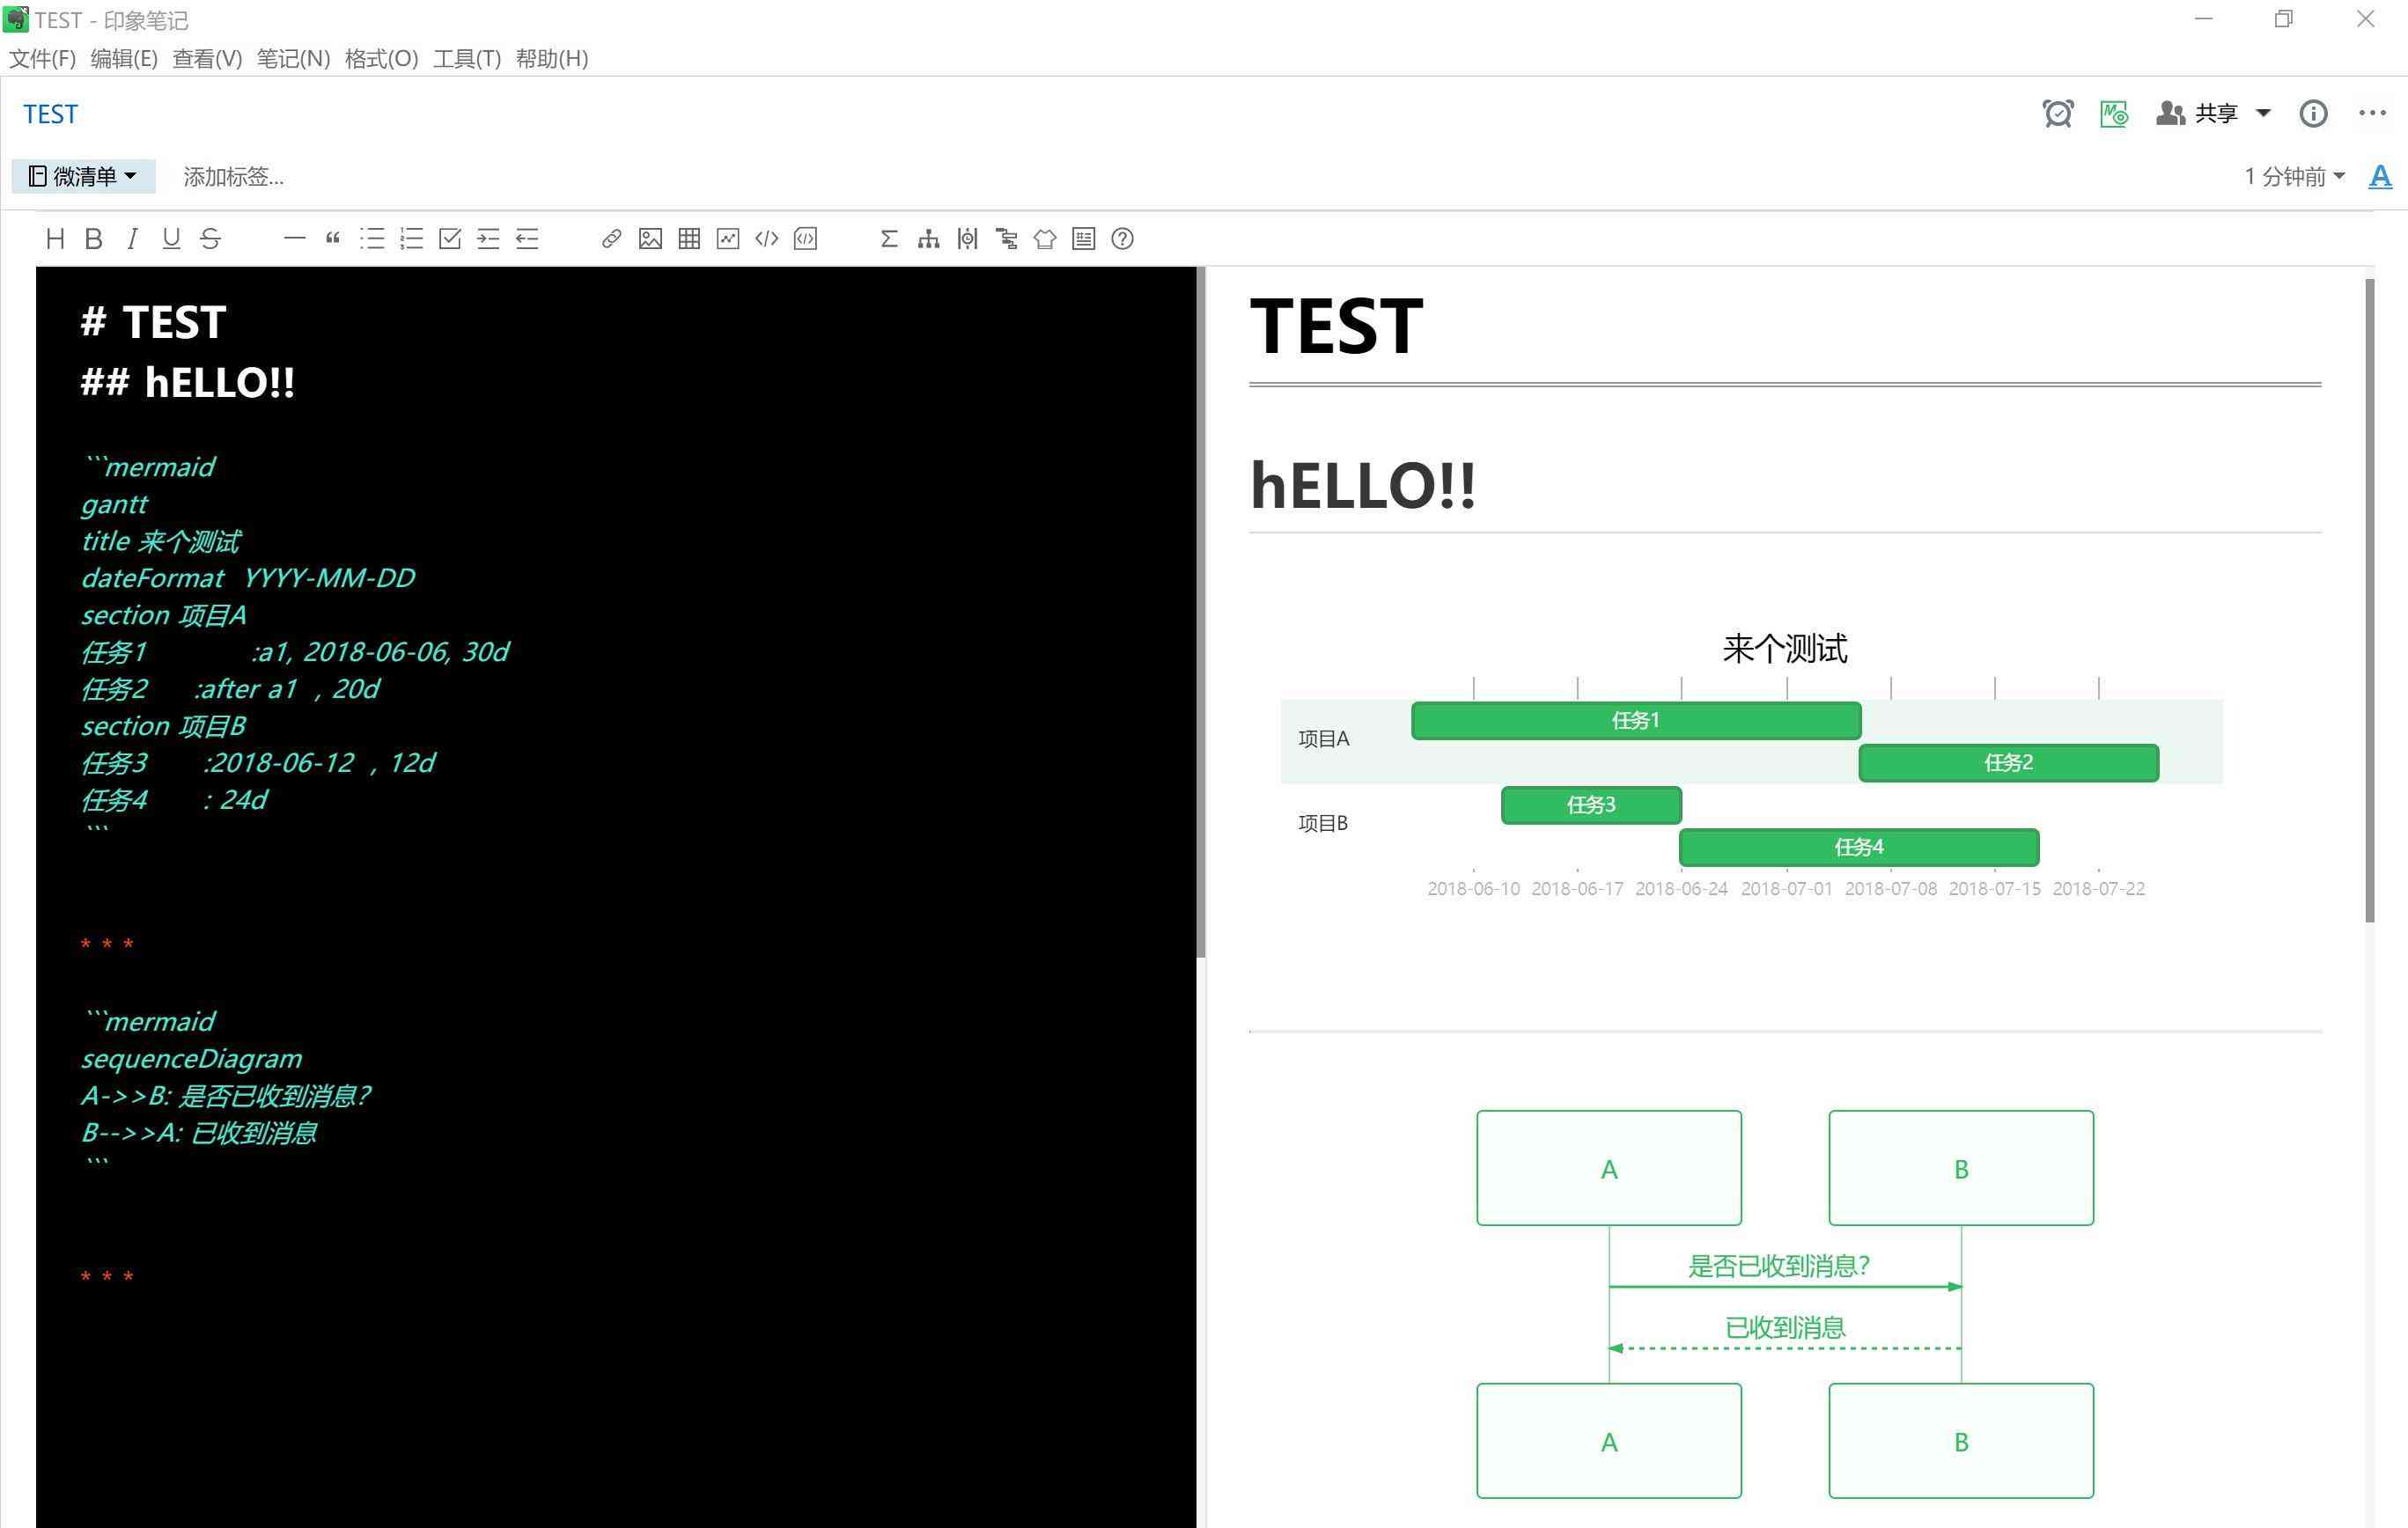The width and height of the screenshot is (2408, 1528).
Task: Open the 笔记(N) menu
Action: 293,59
